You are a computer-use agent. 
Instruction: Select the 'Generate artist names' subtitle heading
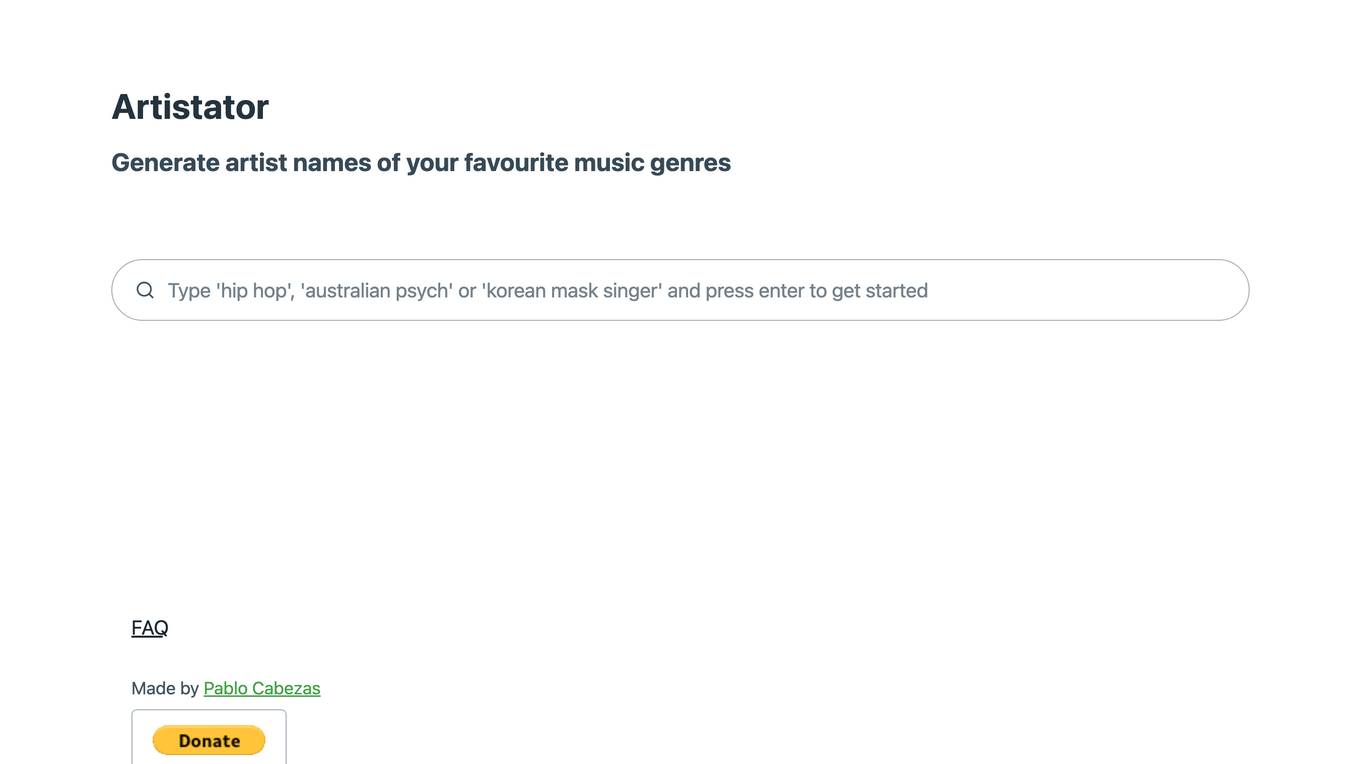click(x=421, y=162)
